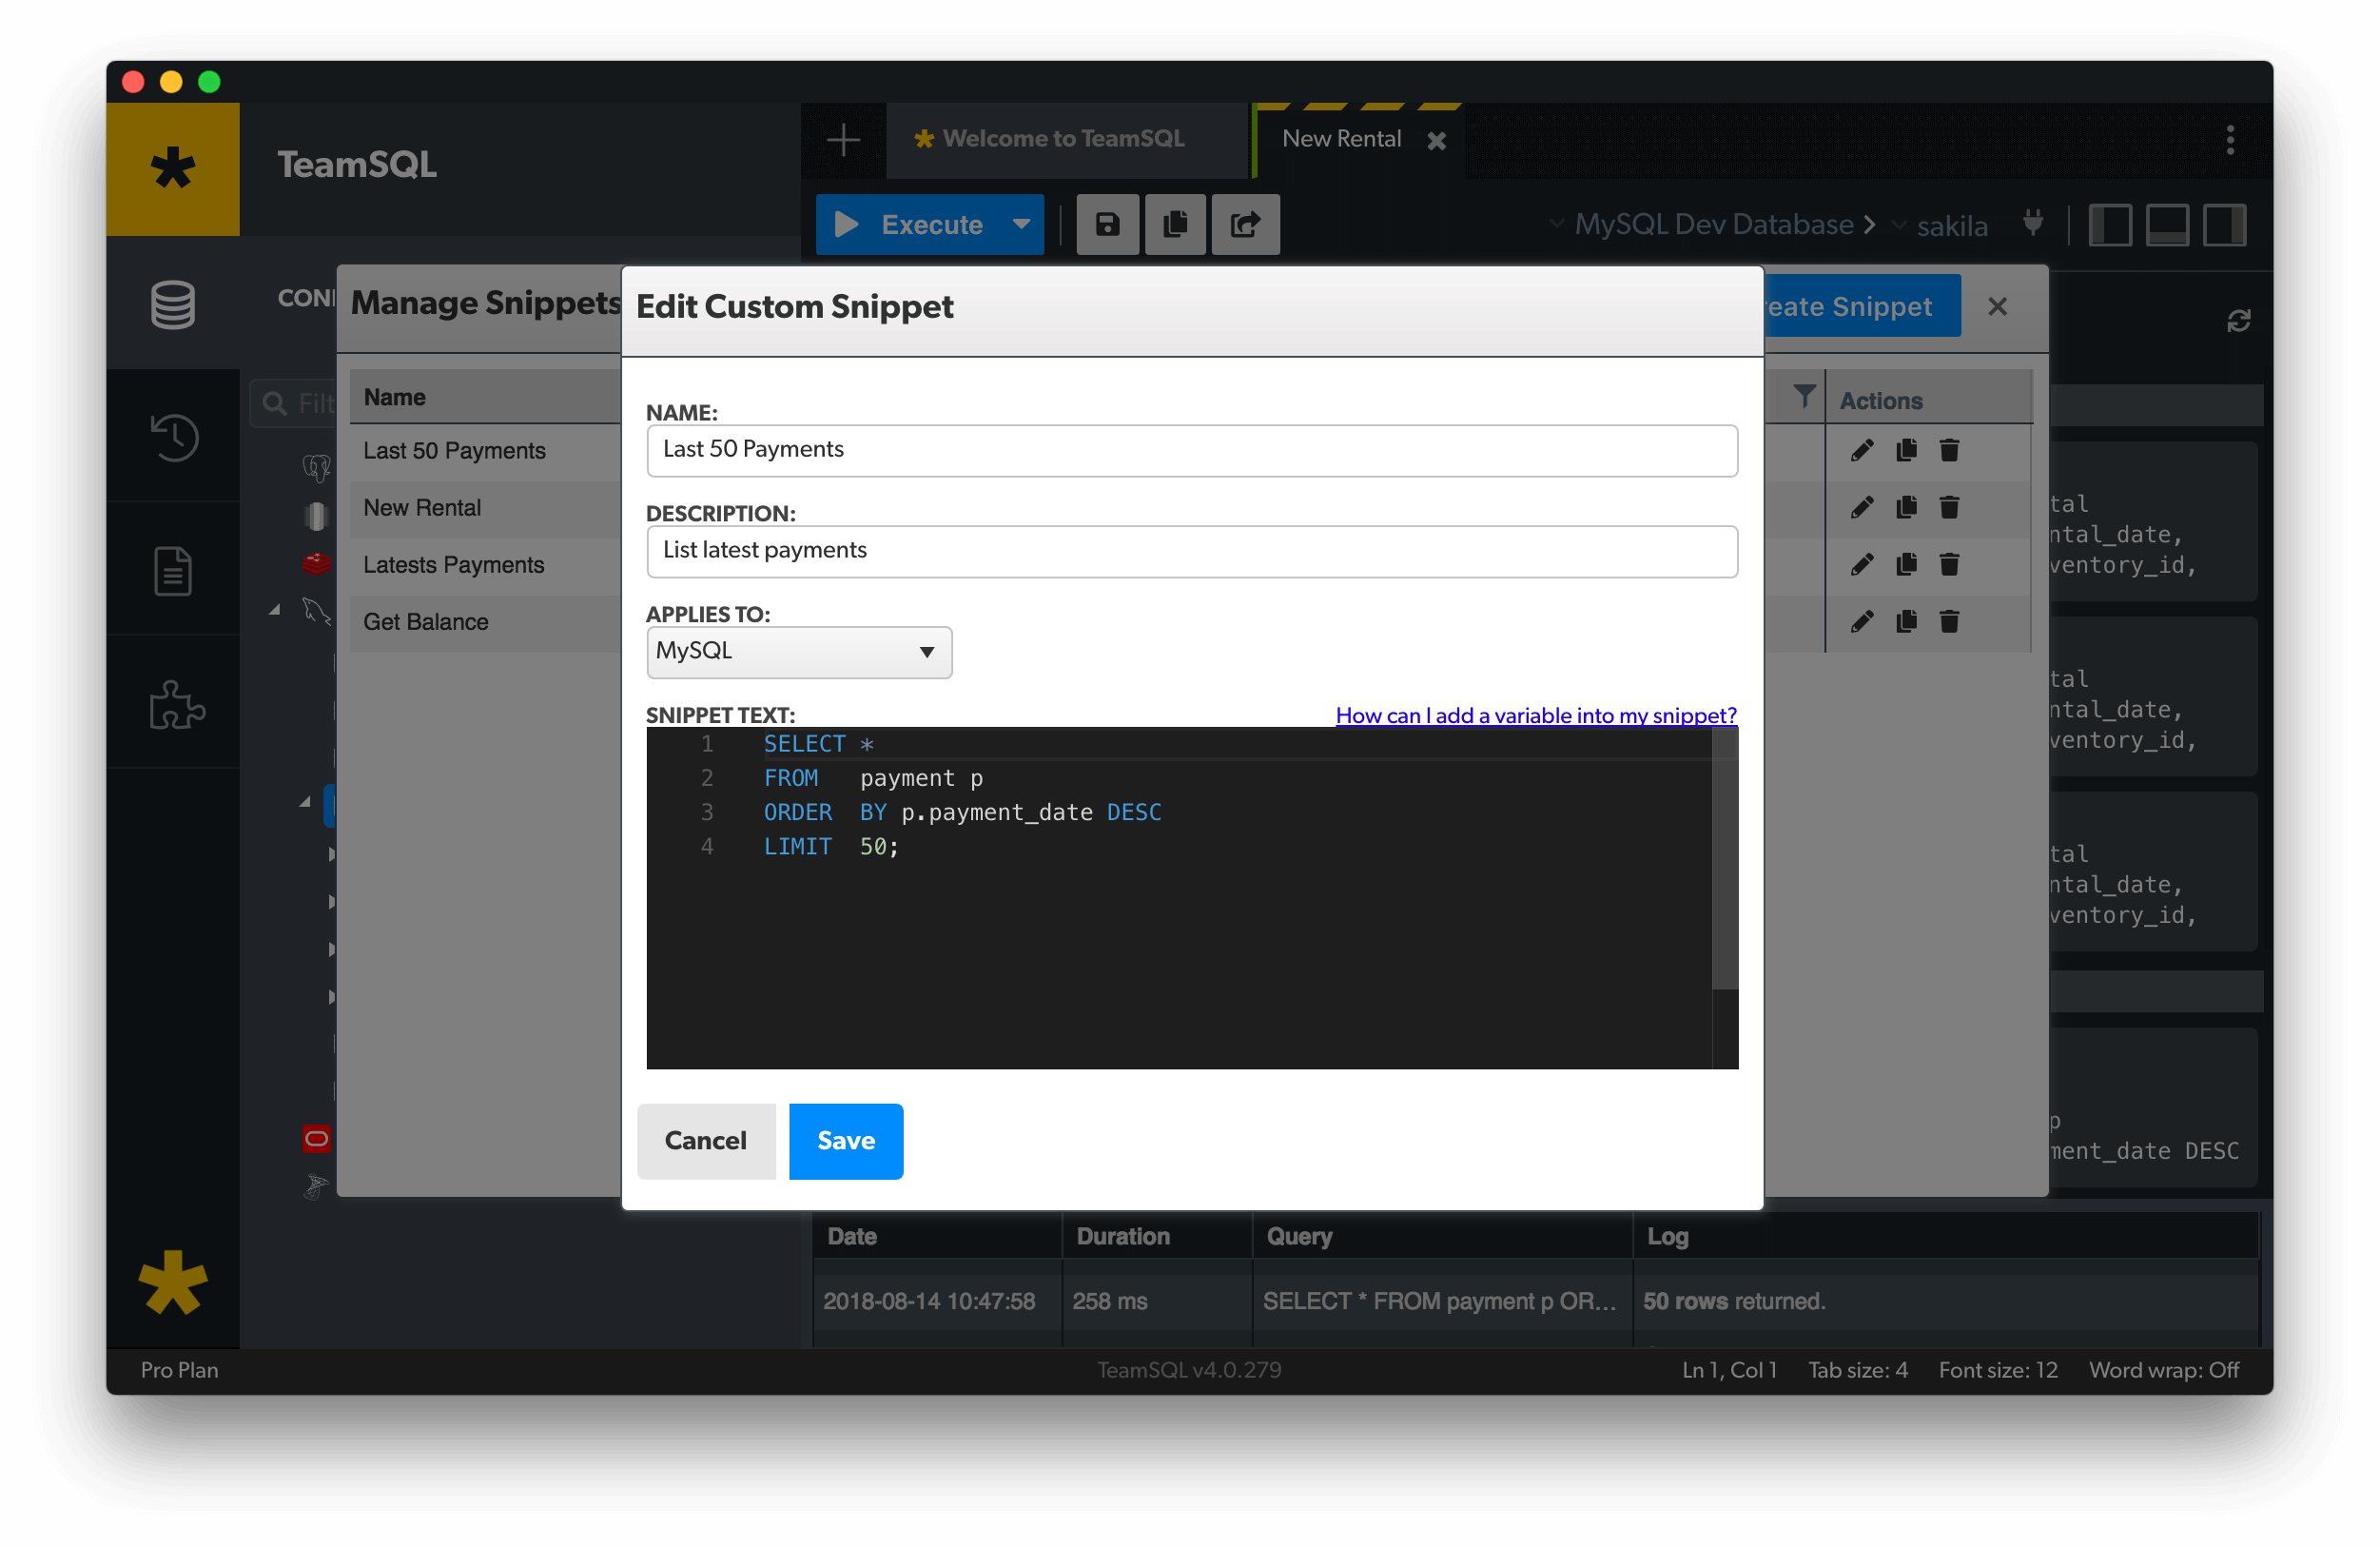The image size is (2380, 1547).
Task: Click into the Description input field
Action: coord(1190,551)
